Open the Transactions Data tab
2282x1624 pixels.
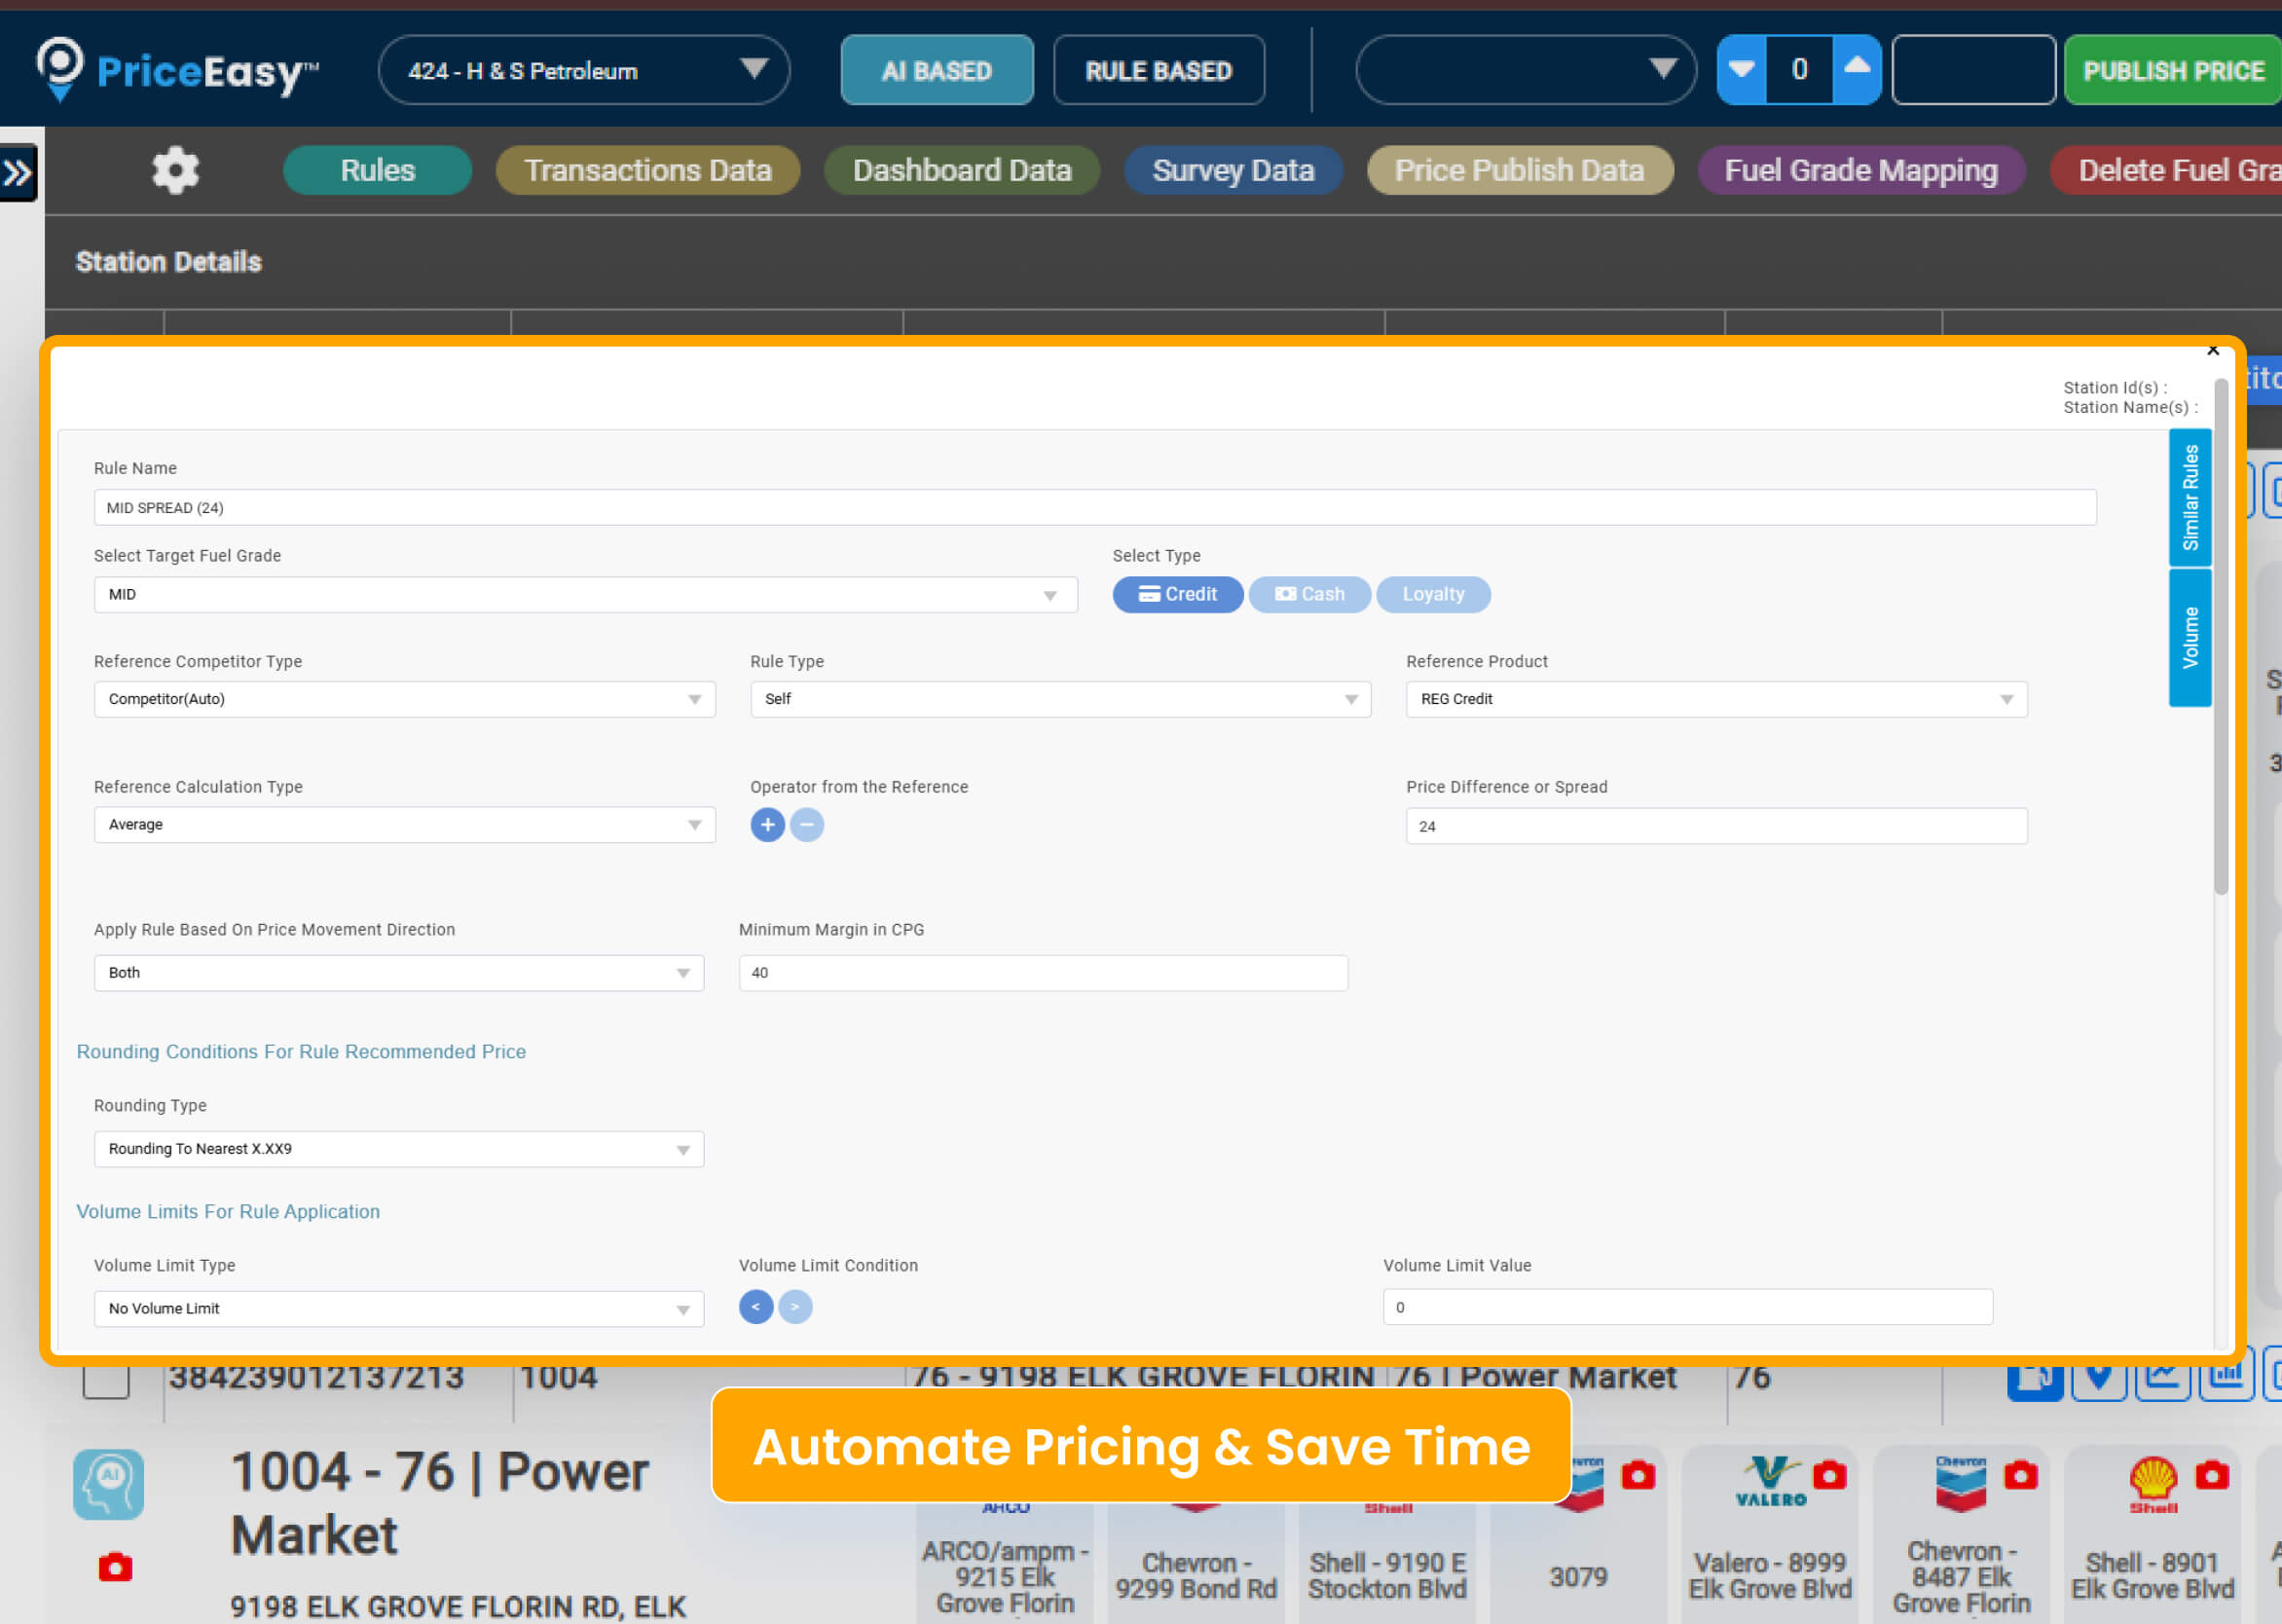(x=647, y=170)
